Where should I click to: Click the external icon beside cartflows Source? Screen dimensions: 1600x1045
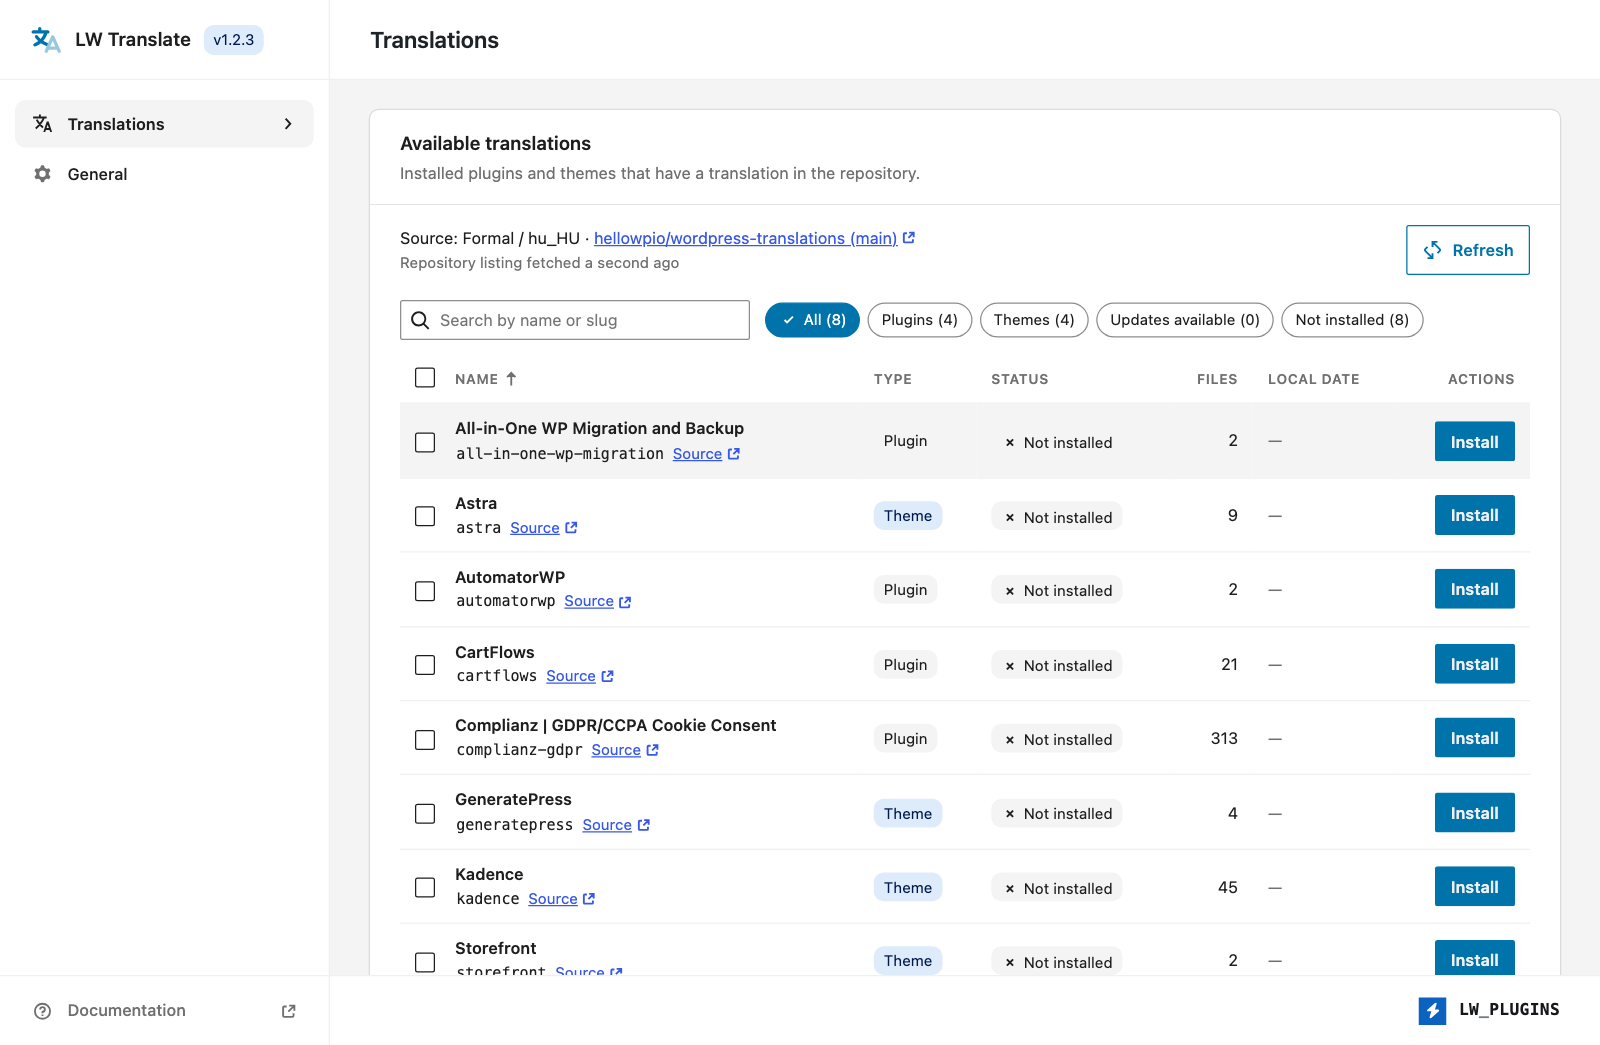[607, 676]
